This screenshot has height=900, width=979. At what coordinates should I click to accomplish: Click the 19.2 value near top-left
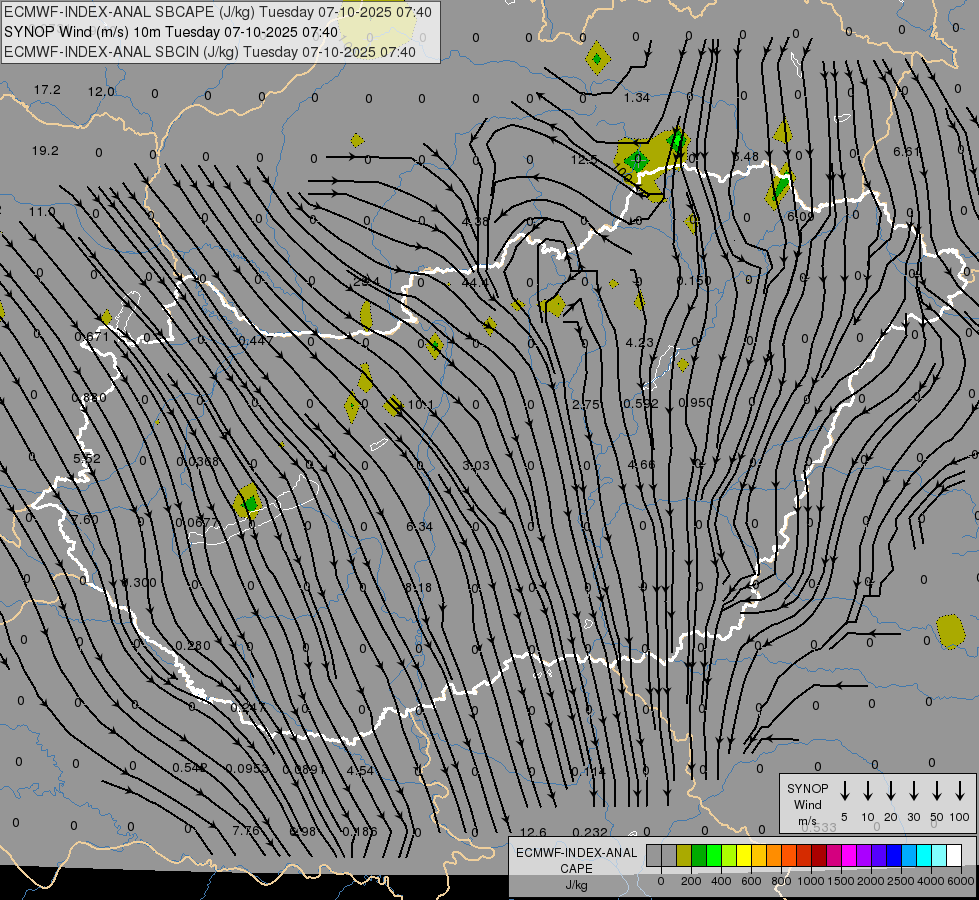45,151
